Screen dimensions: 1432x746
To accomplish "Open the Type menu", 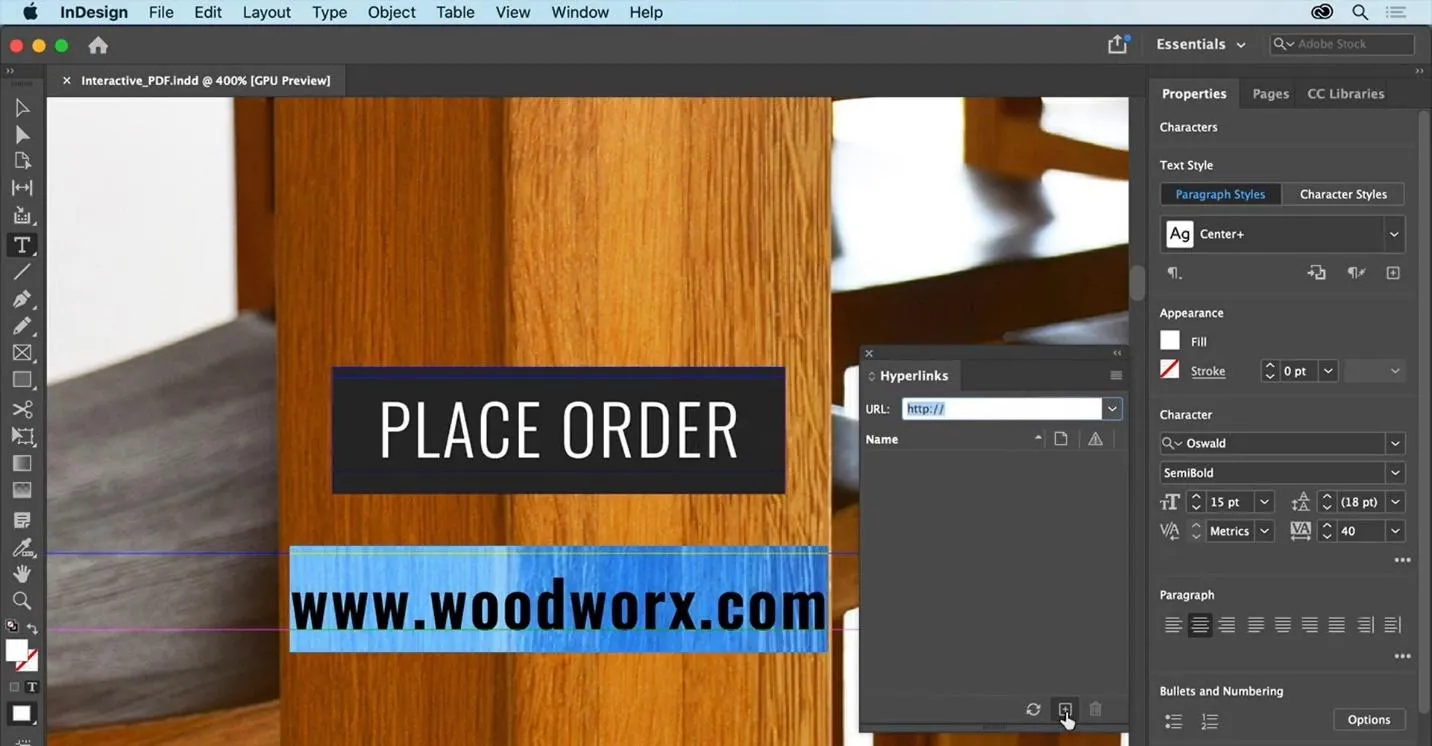I will (329, 12).
